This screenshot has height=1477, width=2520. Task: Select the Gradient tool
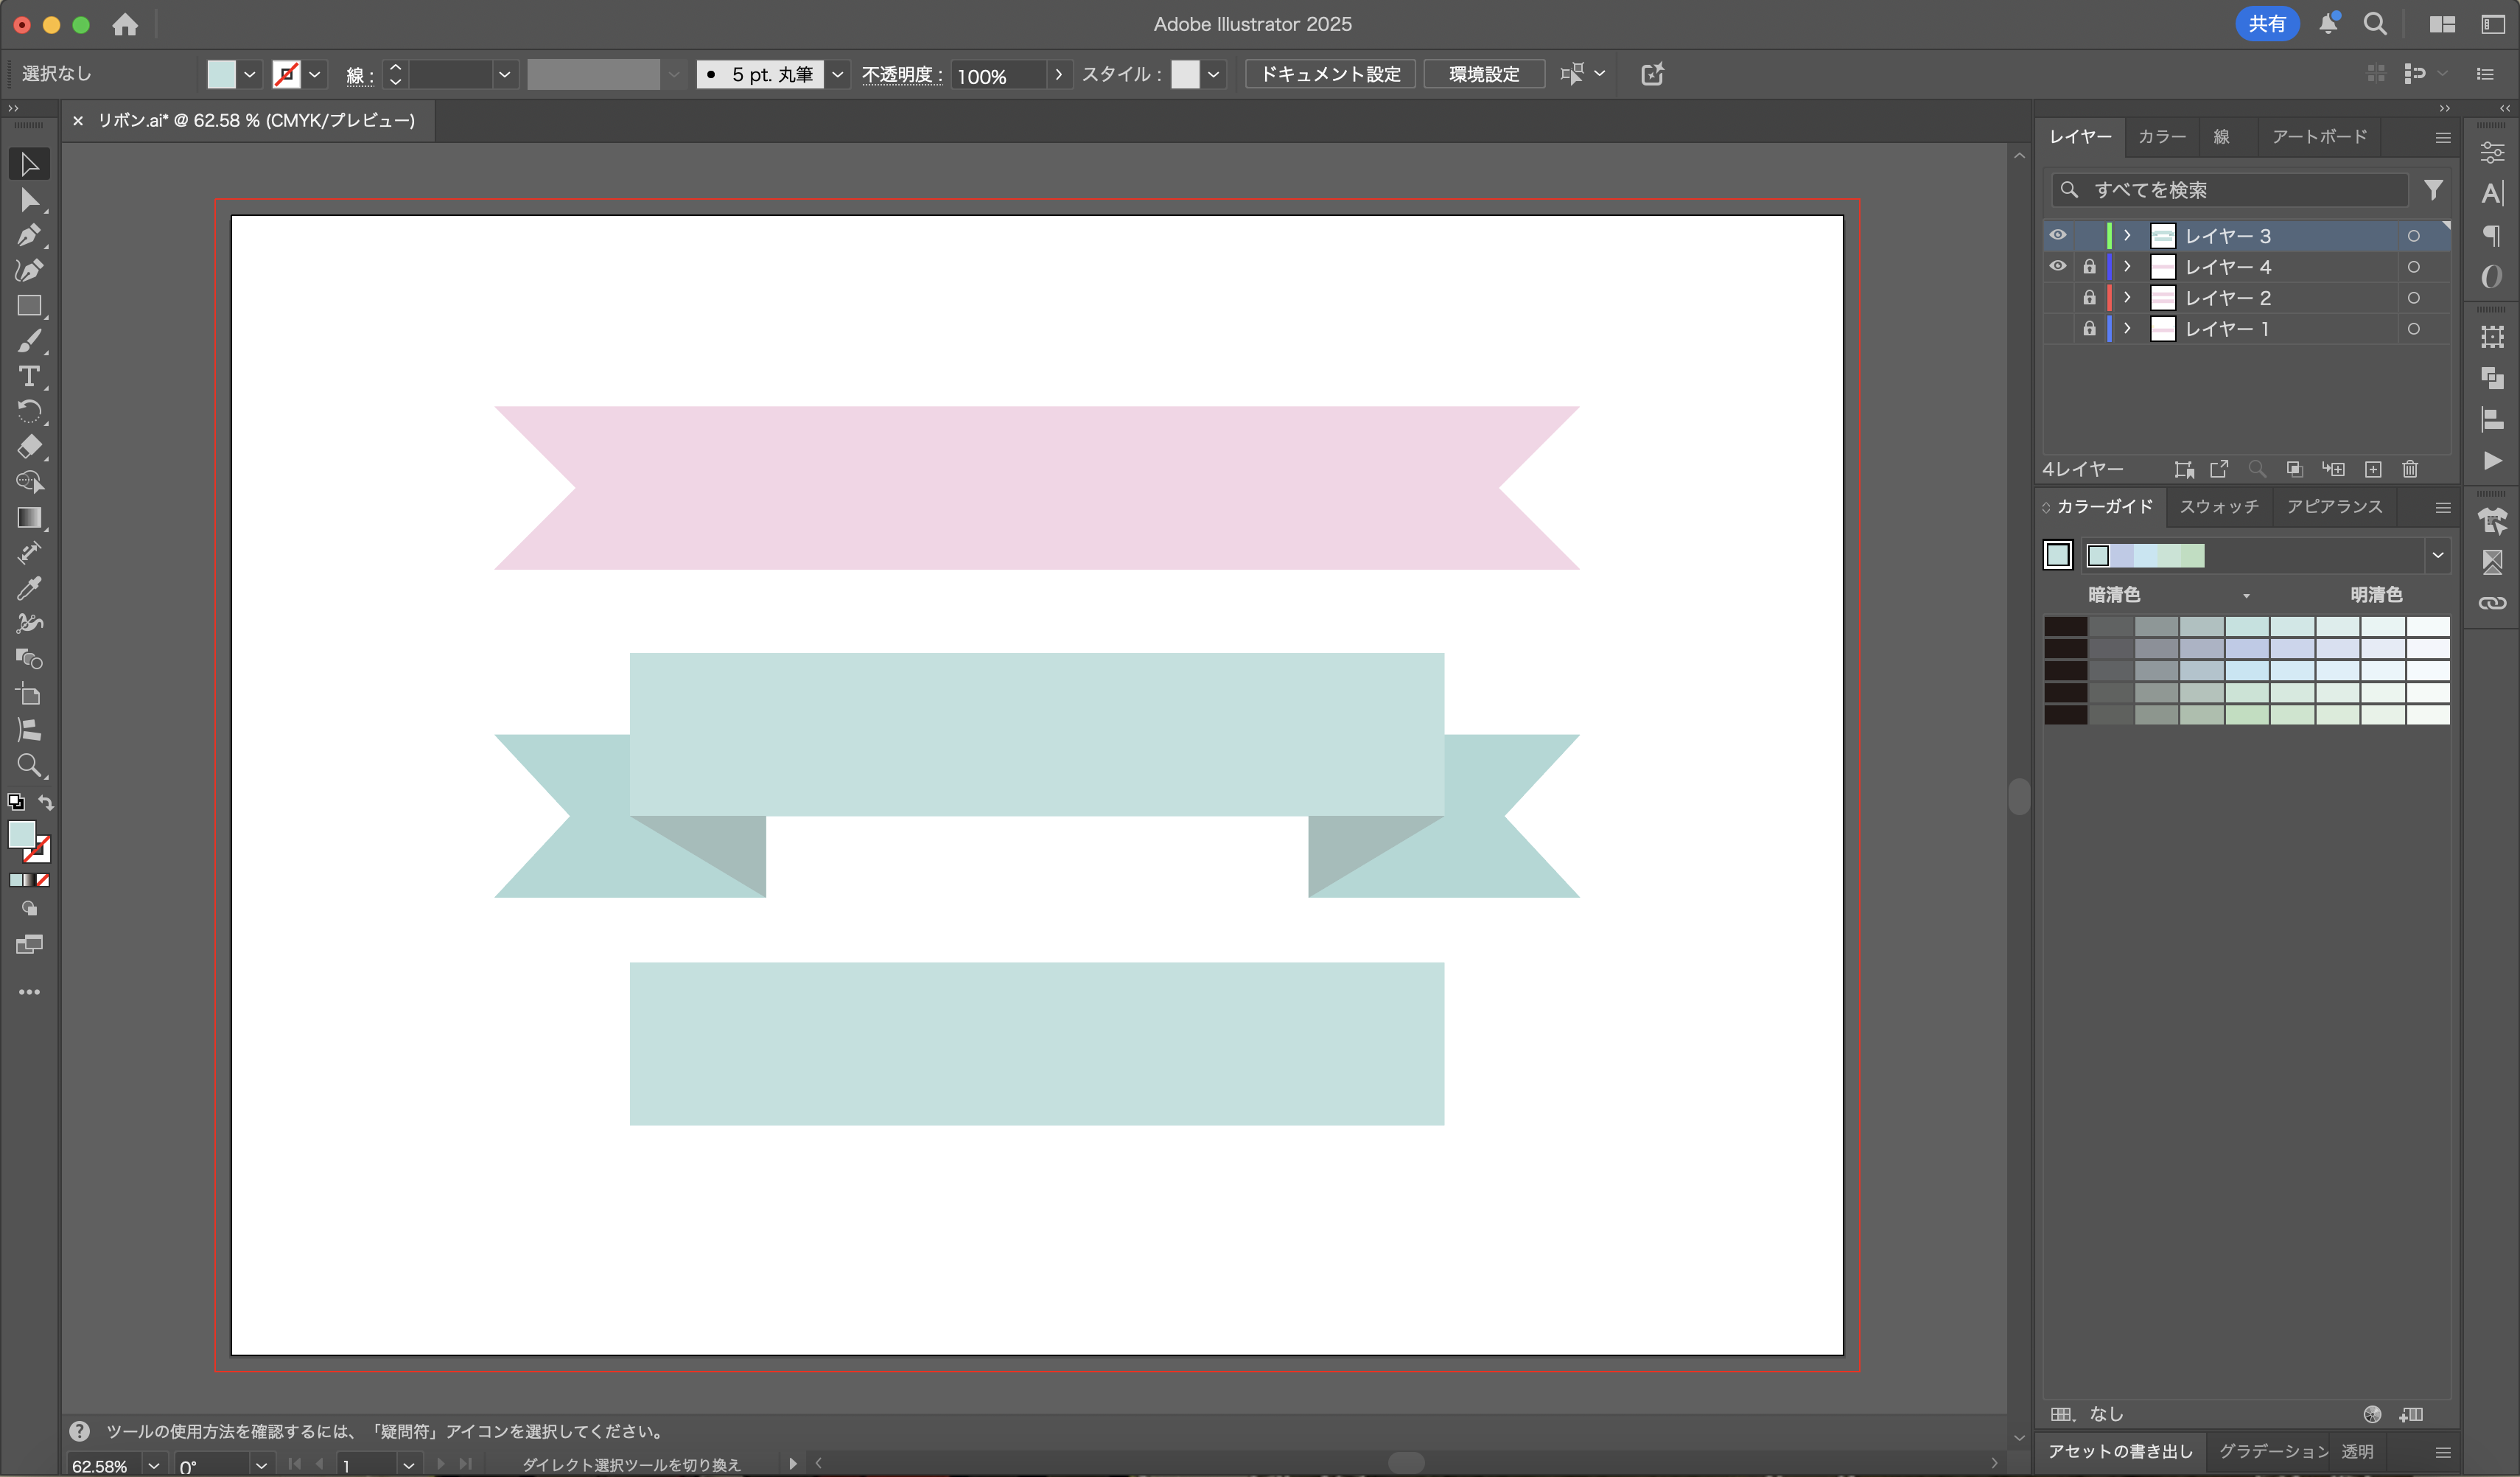pyautogui.click(x=28, y=518)
